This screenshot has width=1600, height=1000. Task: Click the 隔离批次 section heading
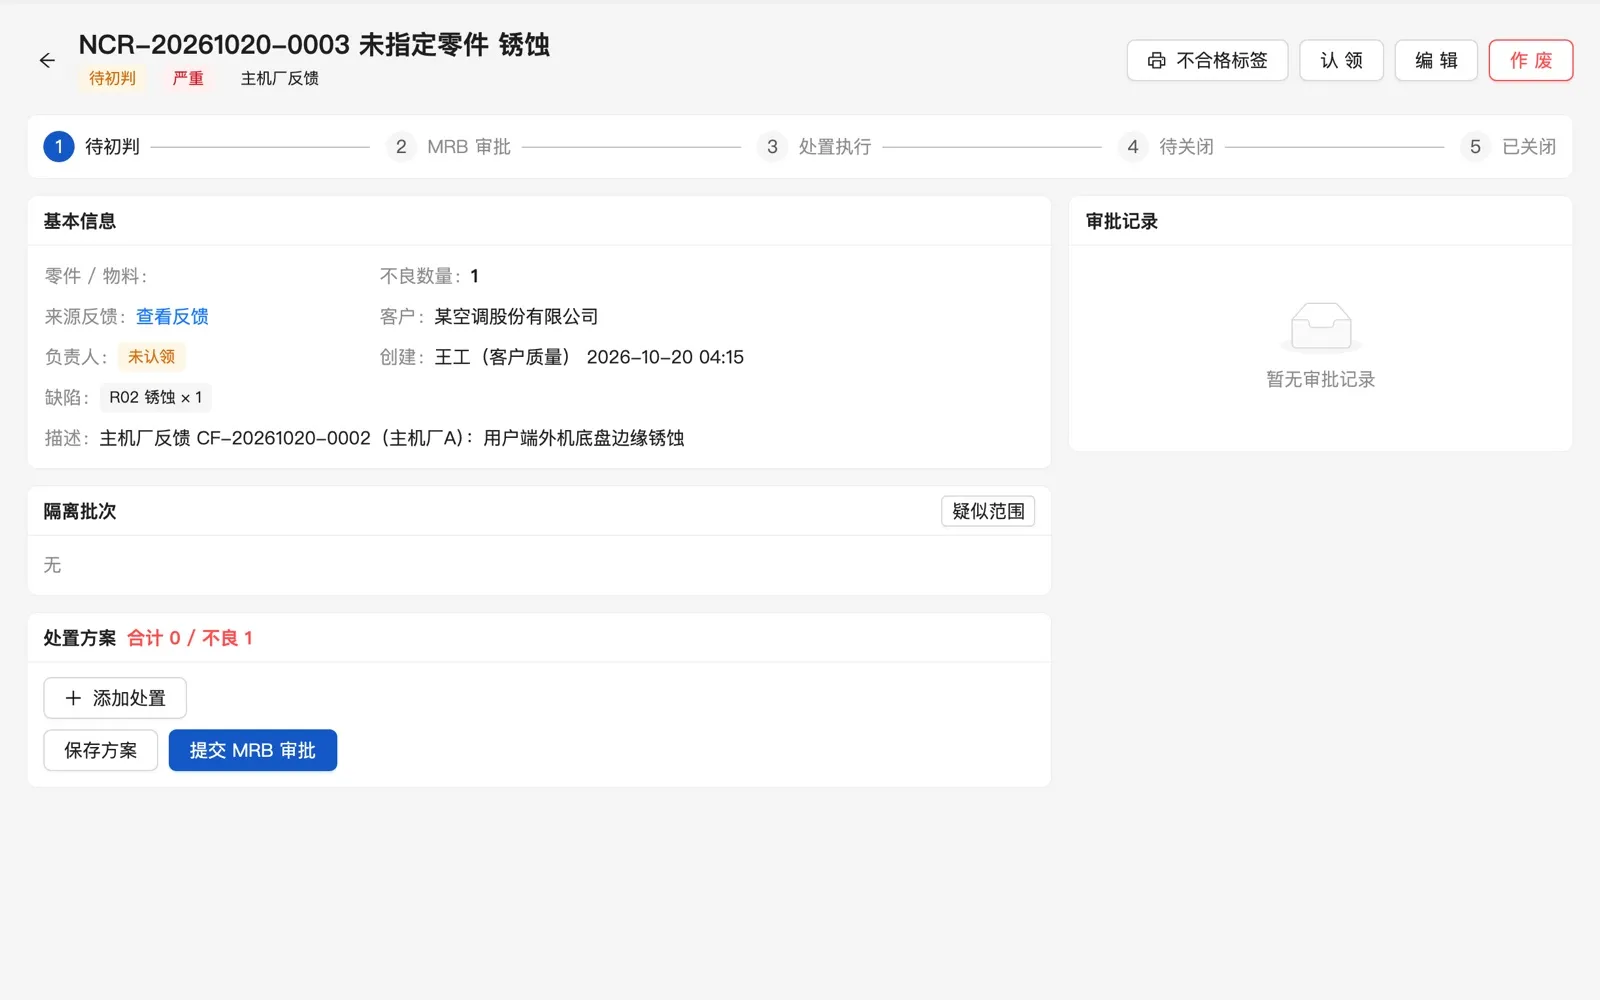pos(80,511)
